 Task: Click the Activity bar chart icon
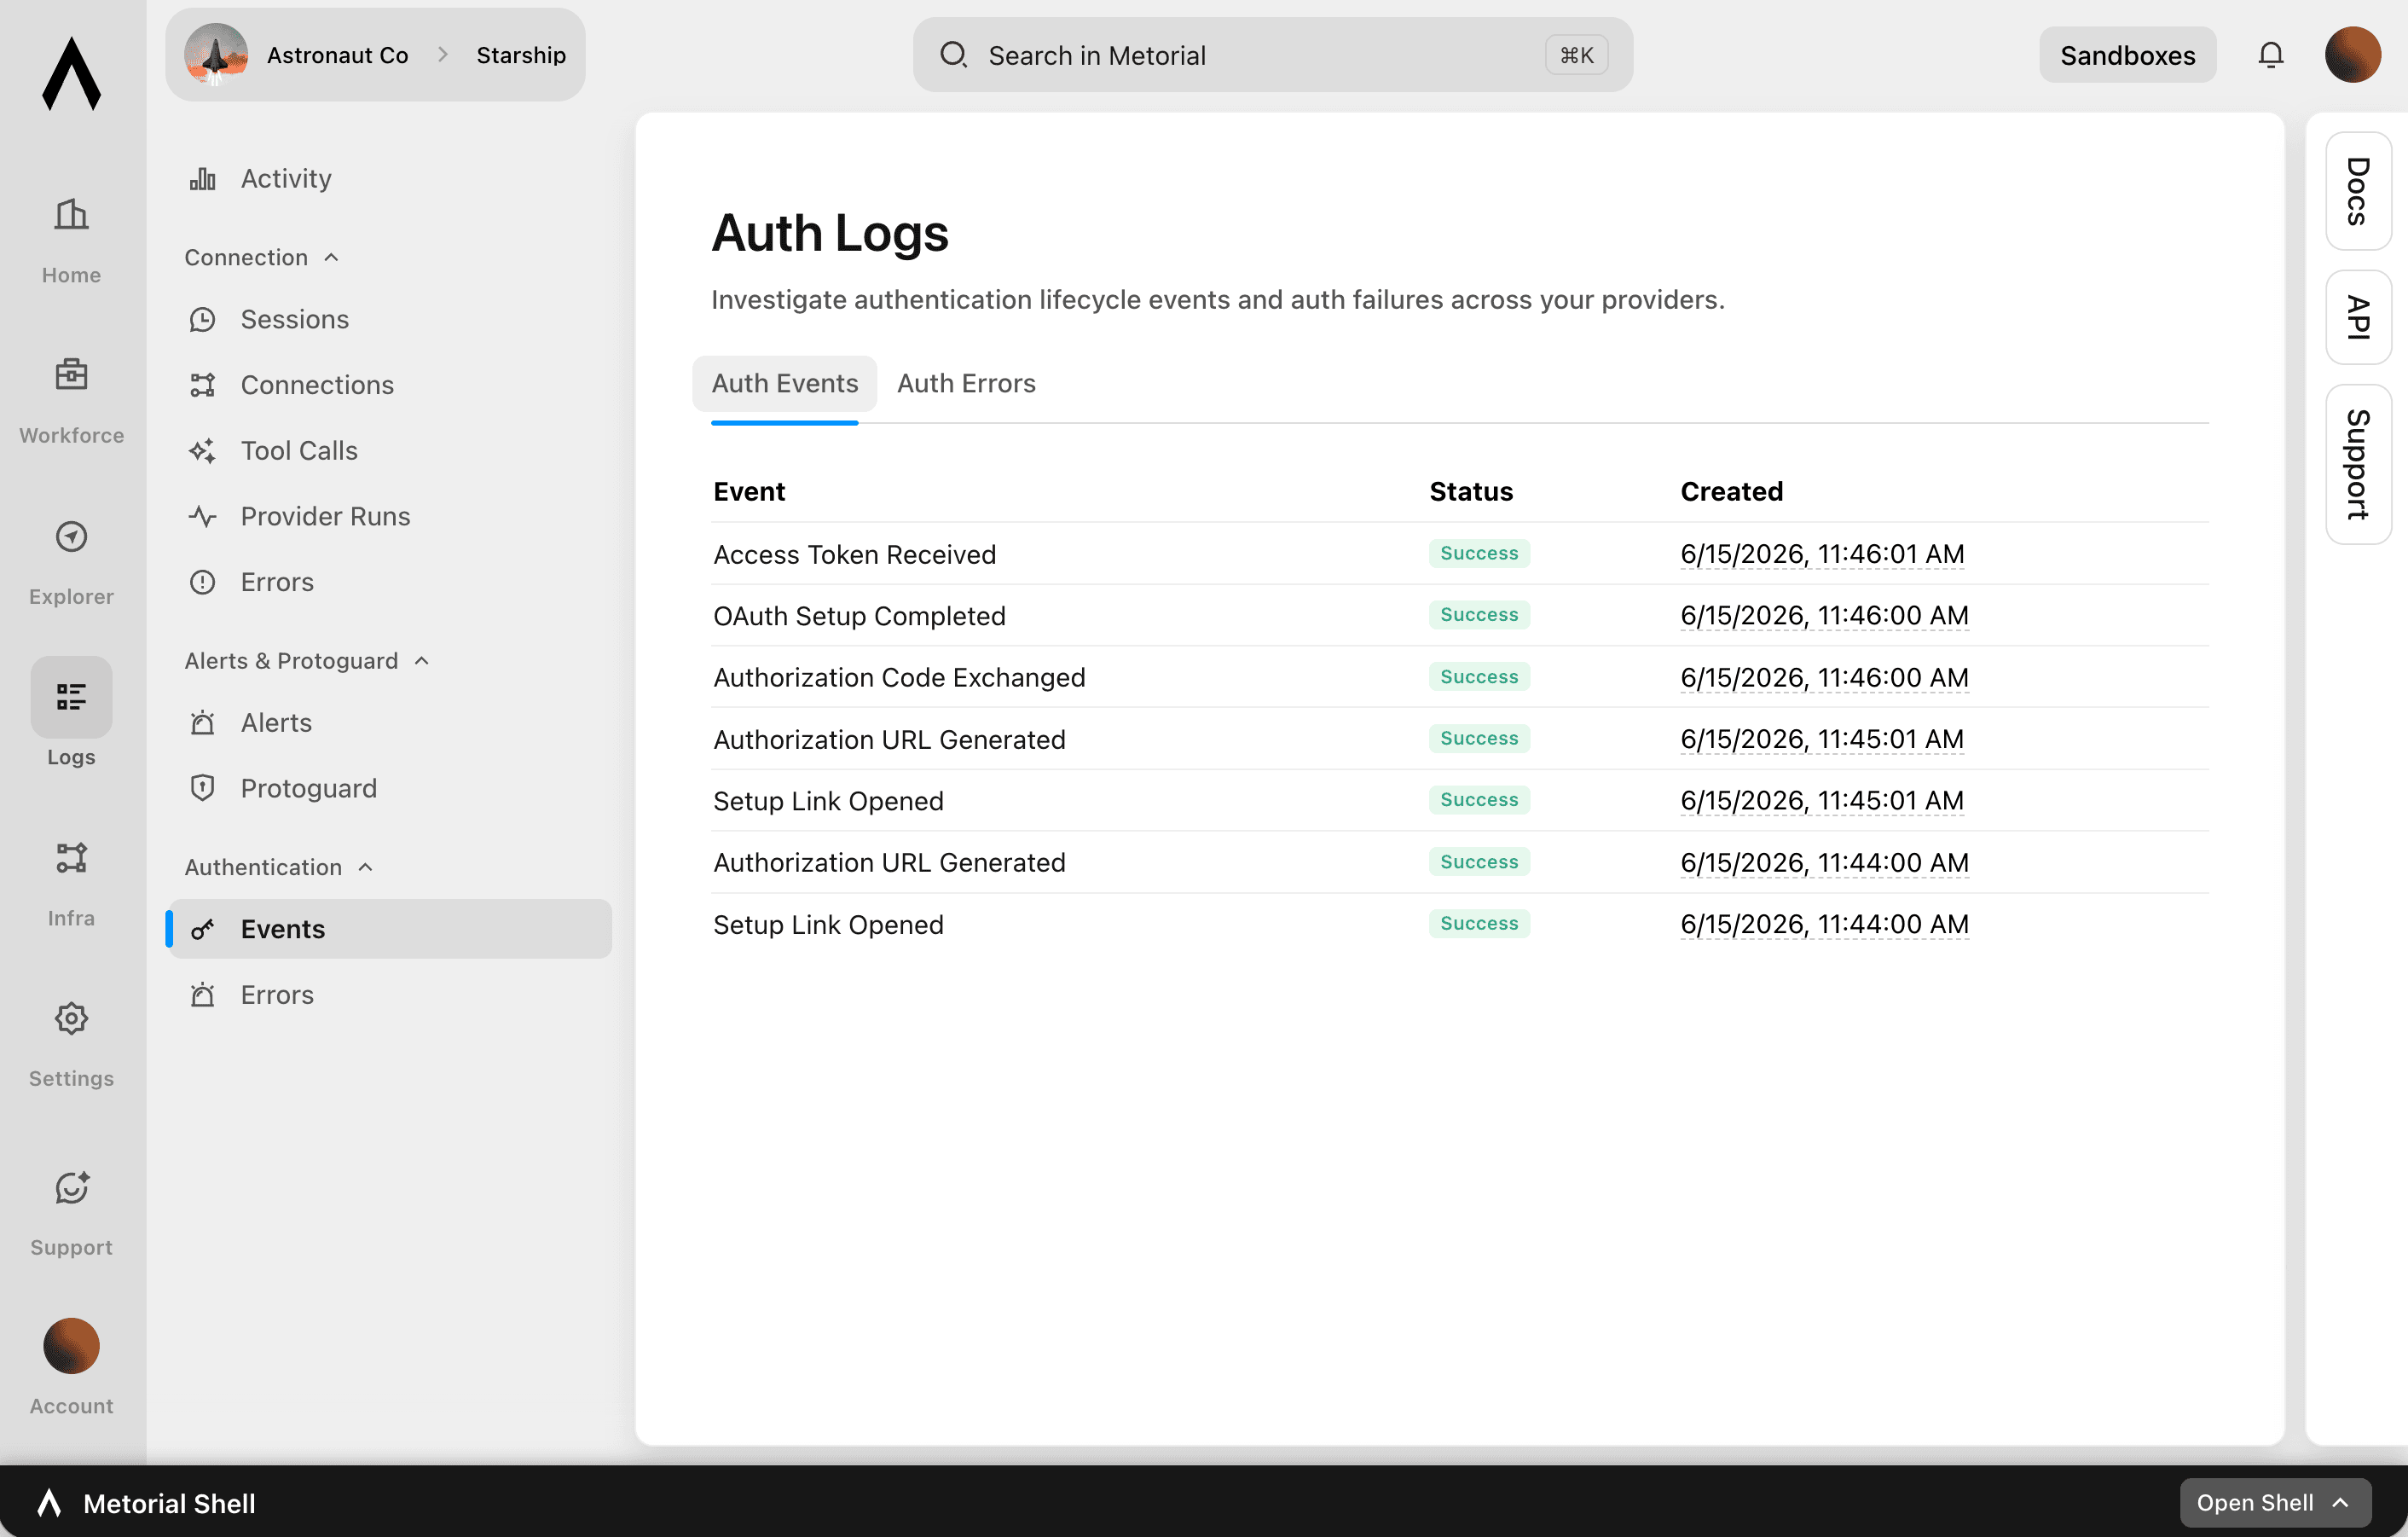[203, 179]
